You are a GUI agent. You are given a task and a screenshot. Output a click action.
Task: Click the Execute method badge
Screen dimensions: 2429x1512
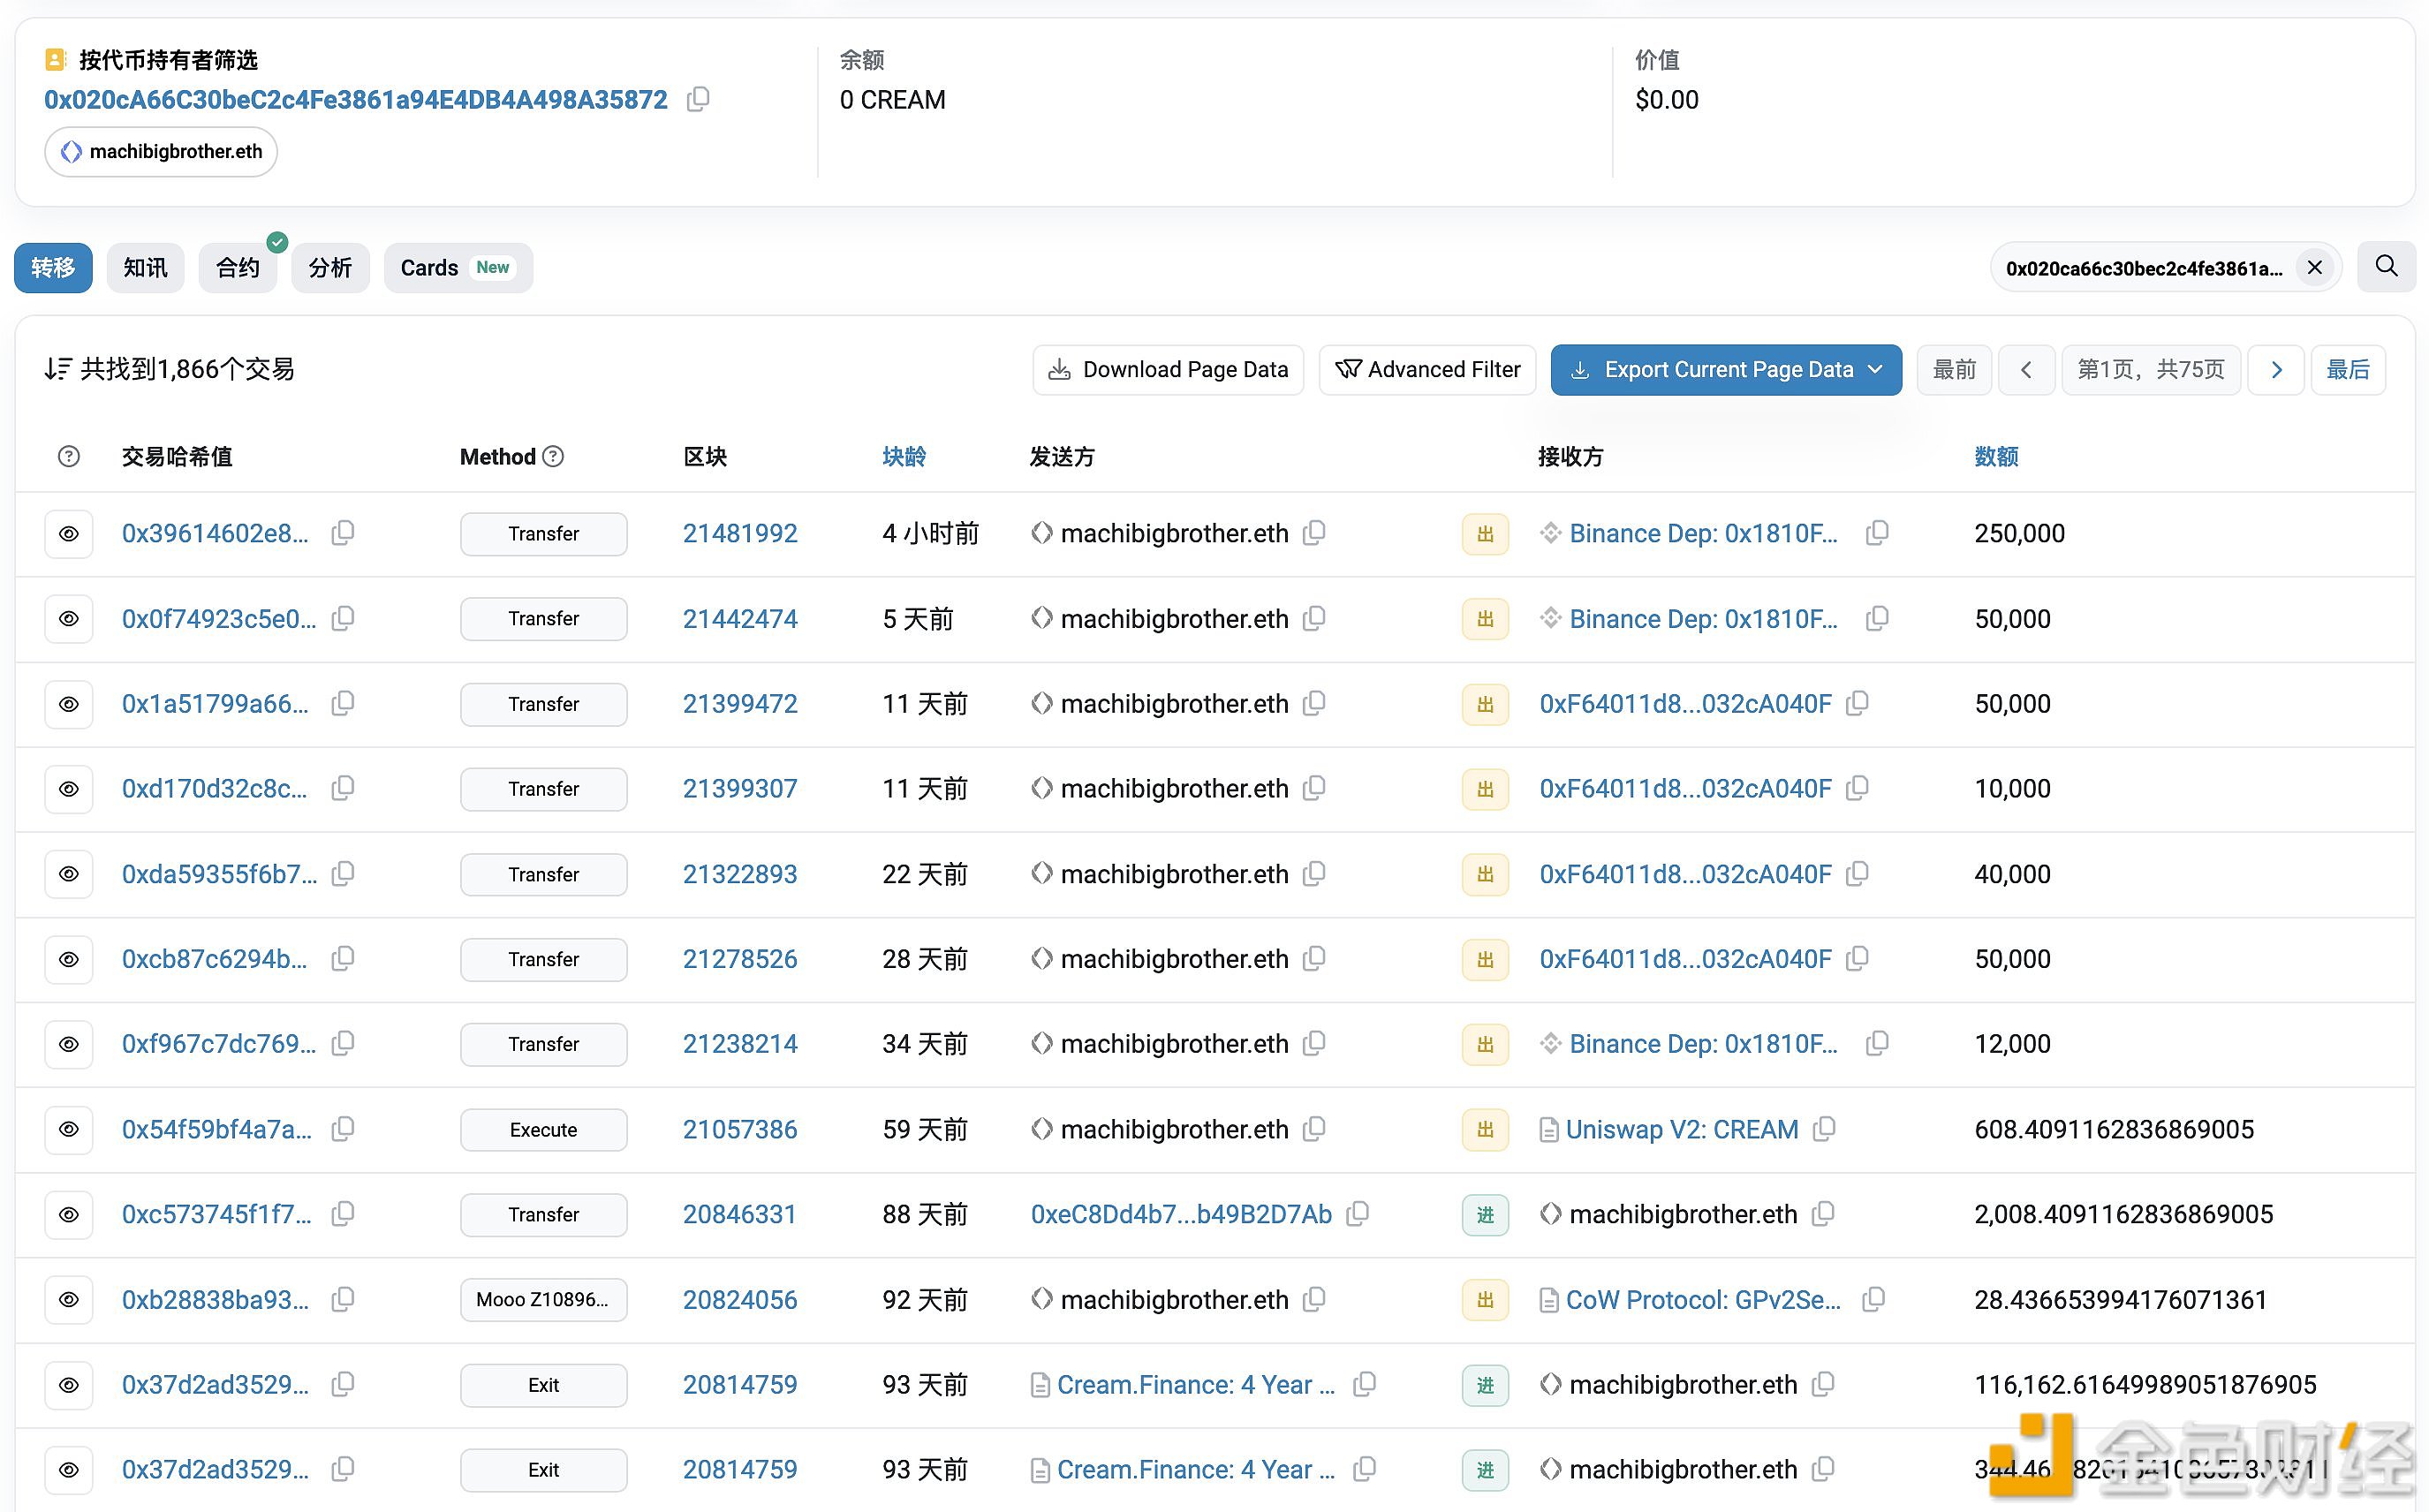pos(544,1129)
